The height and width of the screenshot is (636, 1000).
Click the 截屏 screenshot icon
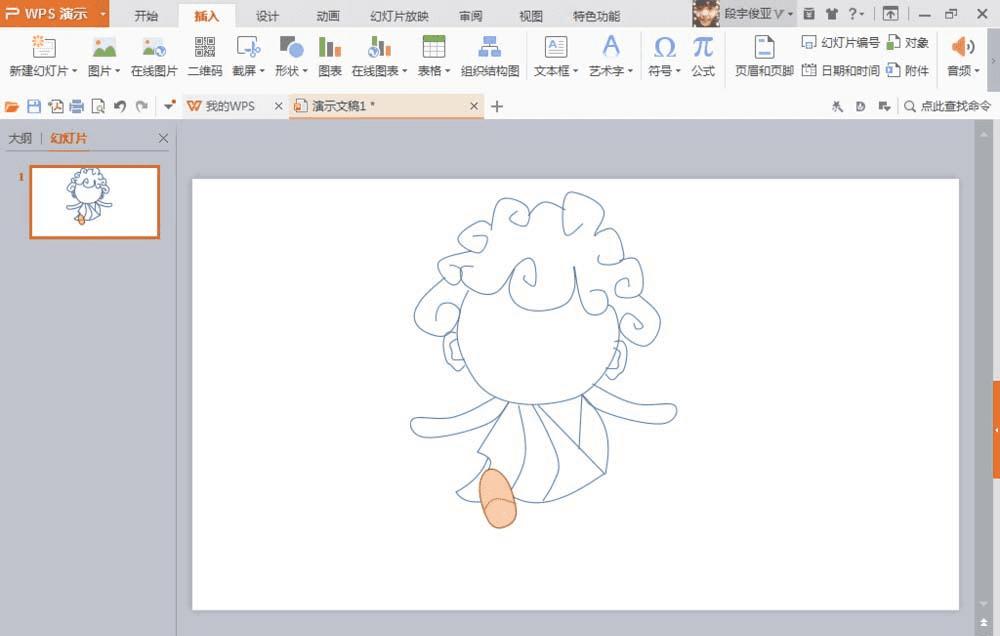point(248,47)
